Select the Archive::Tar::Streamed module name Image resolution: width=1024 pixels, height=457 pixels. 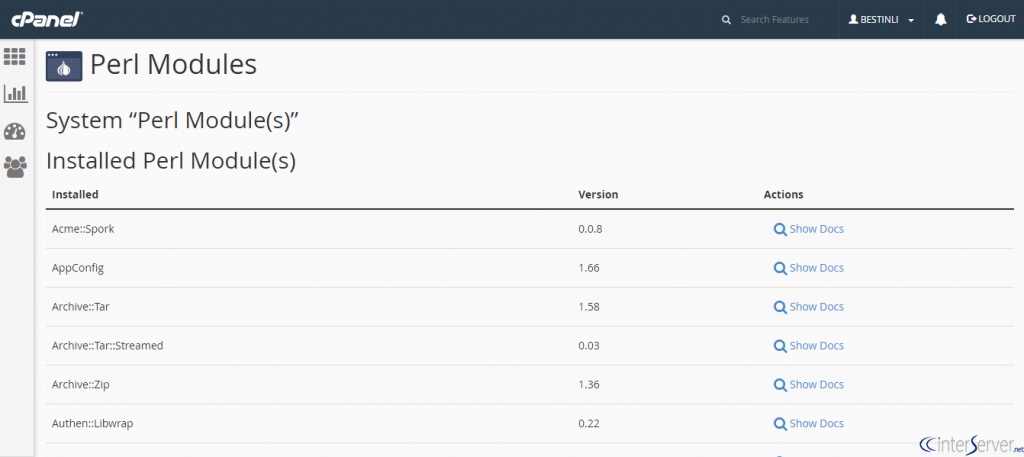[107, 345]
